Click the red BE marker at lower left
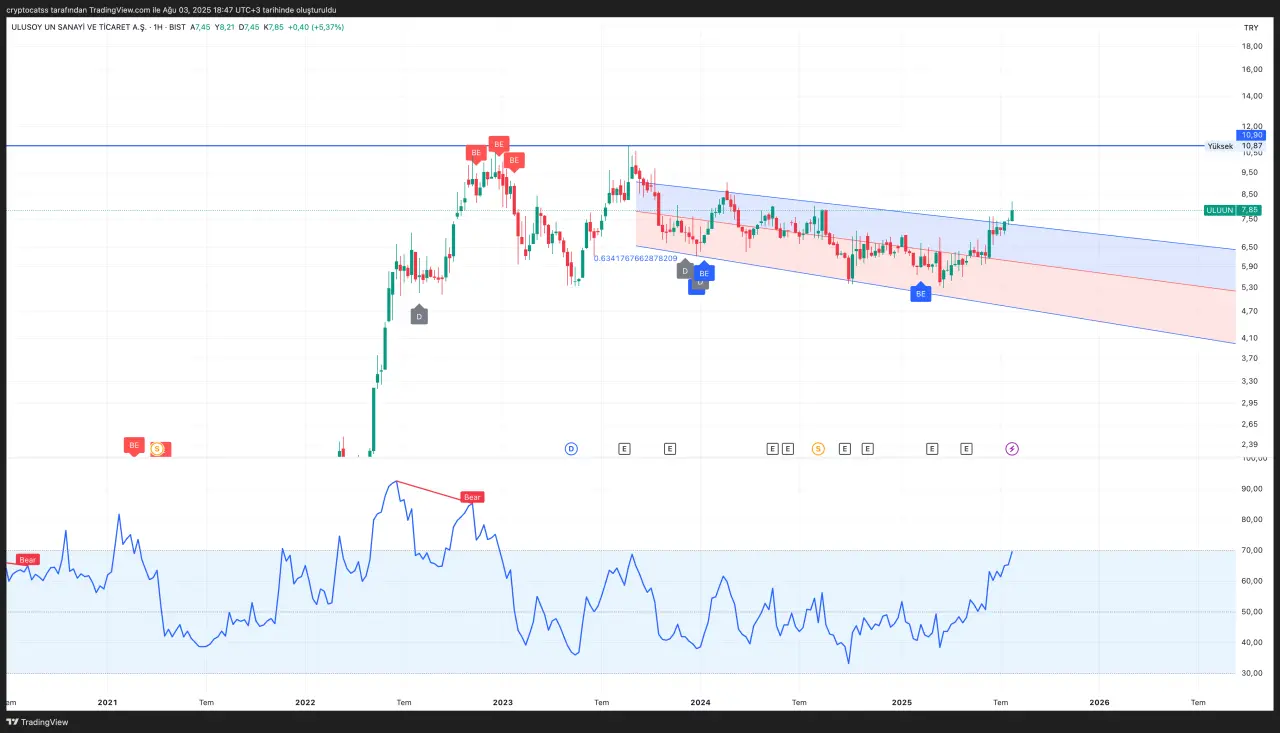 coord(134,445)
